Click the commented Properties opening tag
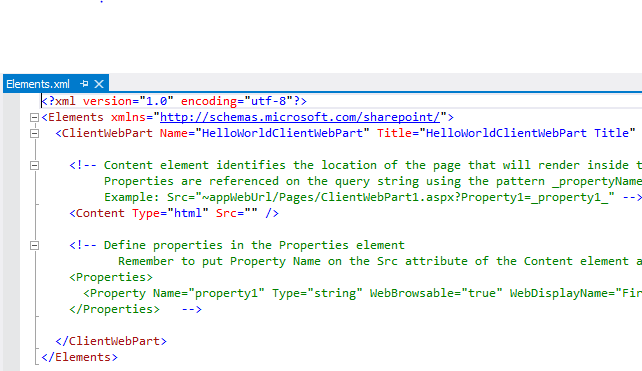Screen dimensions: 642x371 111,277
